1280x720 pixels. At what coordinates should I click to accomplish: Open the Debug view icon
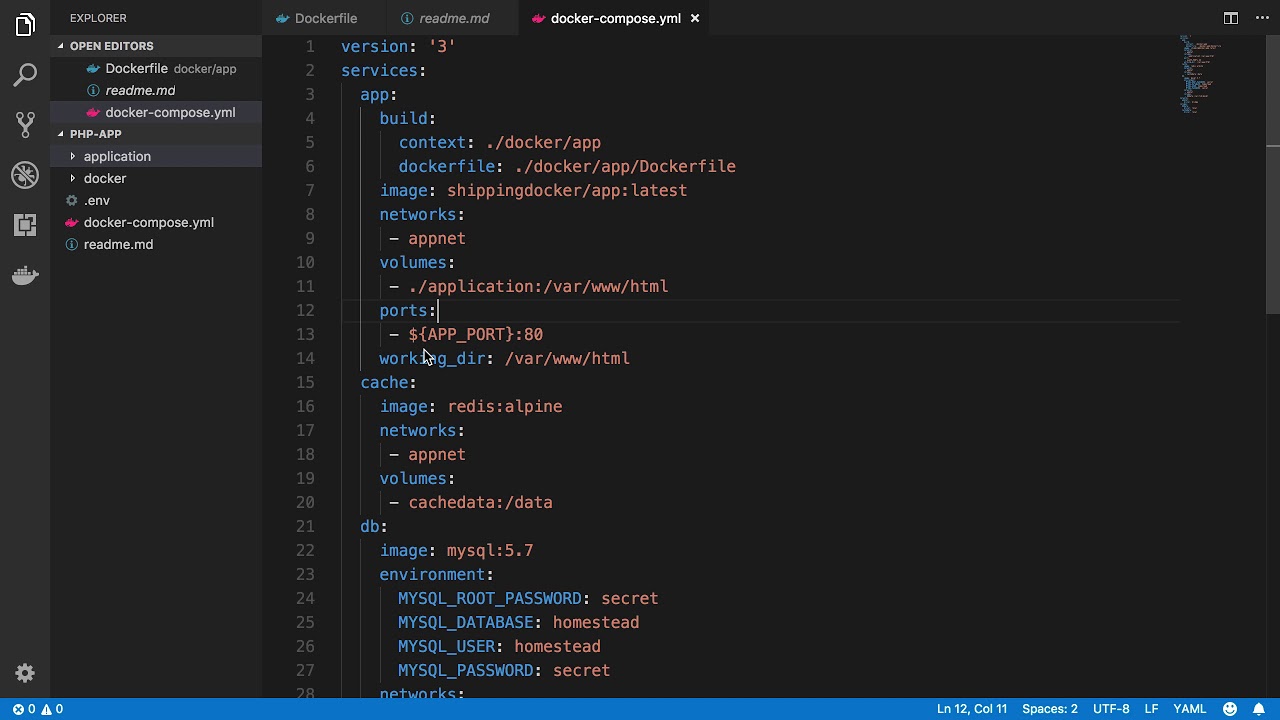[25, 175]
